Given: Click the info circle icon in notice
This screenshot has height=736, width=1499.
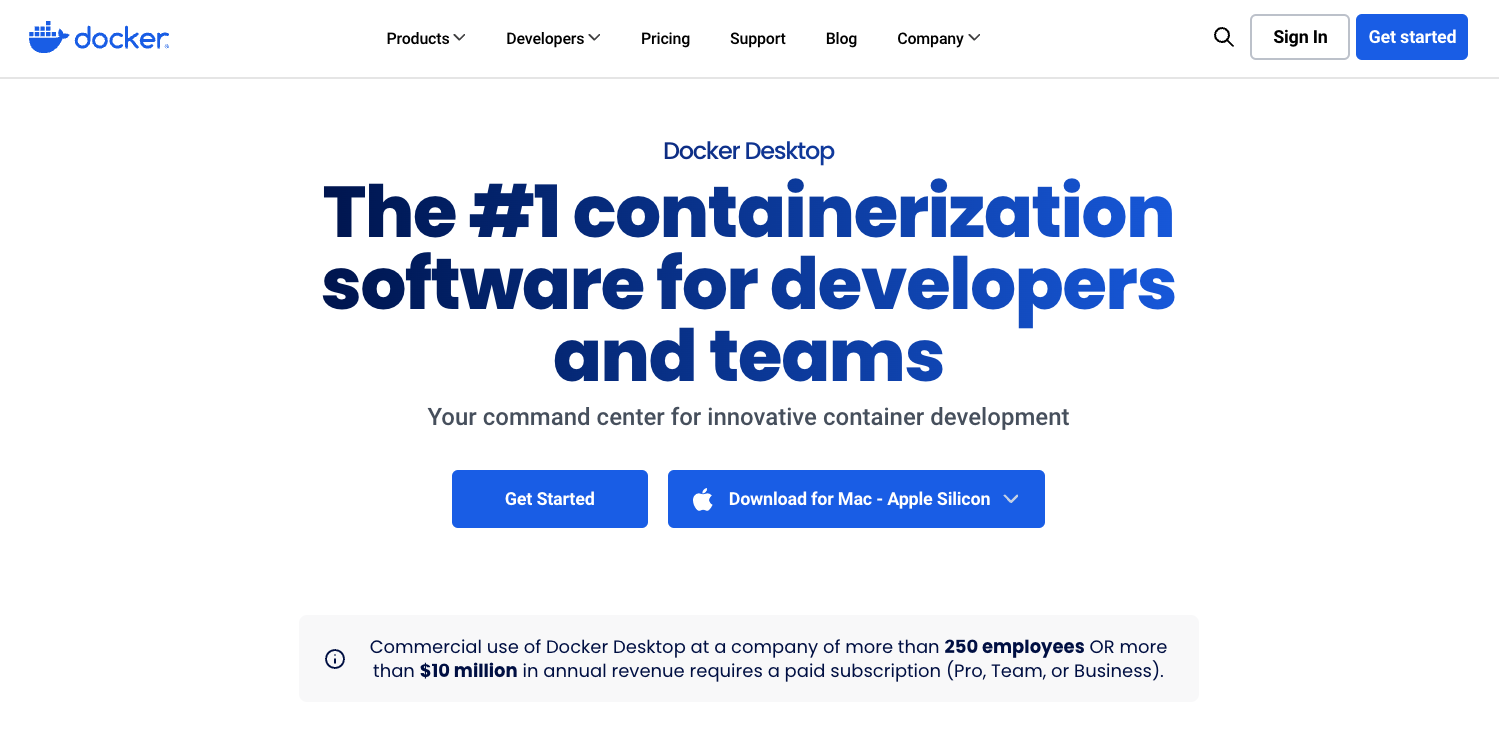Looking at the screenshot, I should coord(335,659).
